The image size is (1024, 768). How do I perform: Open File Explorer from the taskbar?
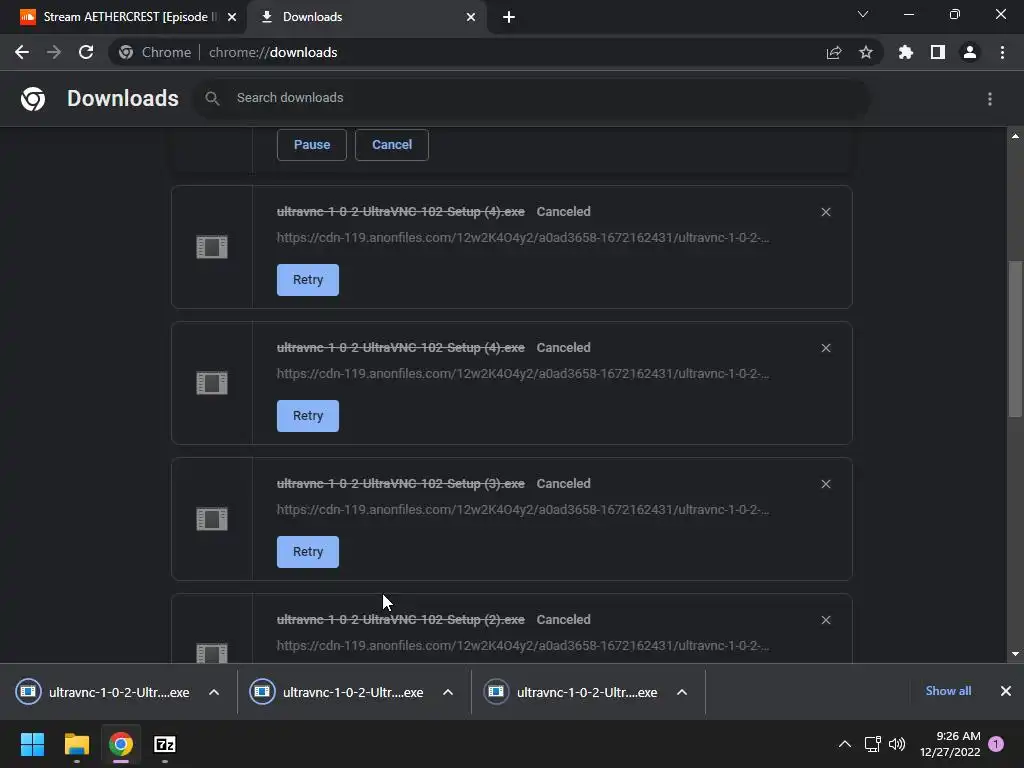coord(76,744)
